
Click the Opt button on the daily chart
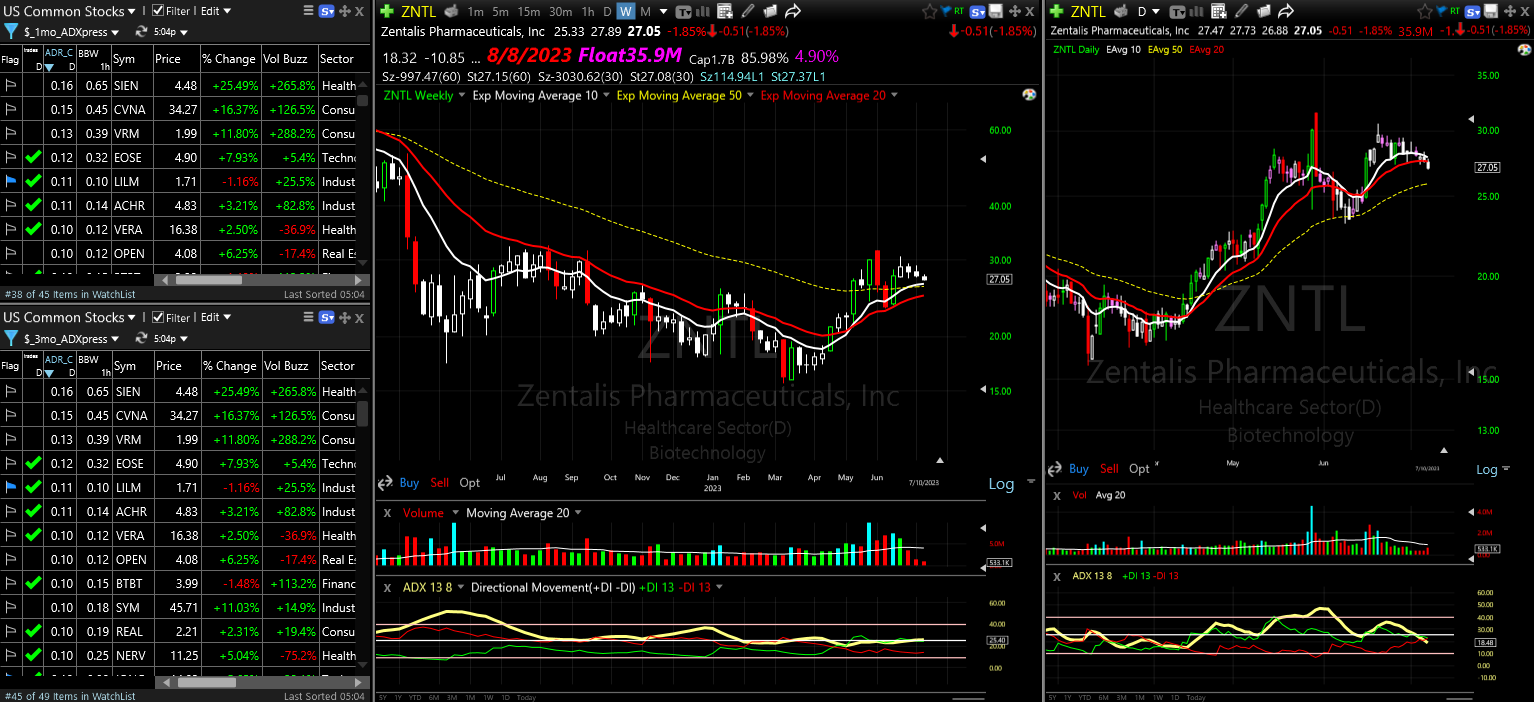[x=1139, y=468]
